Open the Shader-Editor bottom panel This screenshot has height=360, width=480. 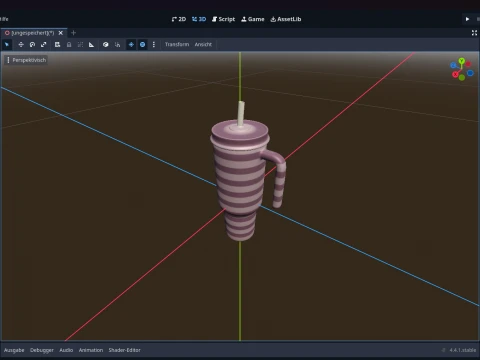coord(124,350)
